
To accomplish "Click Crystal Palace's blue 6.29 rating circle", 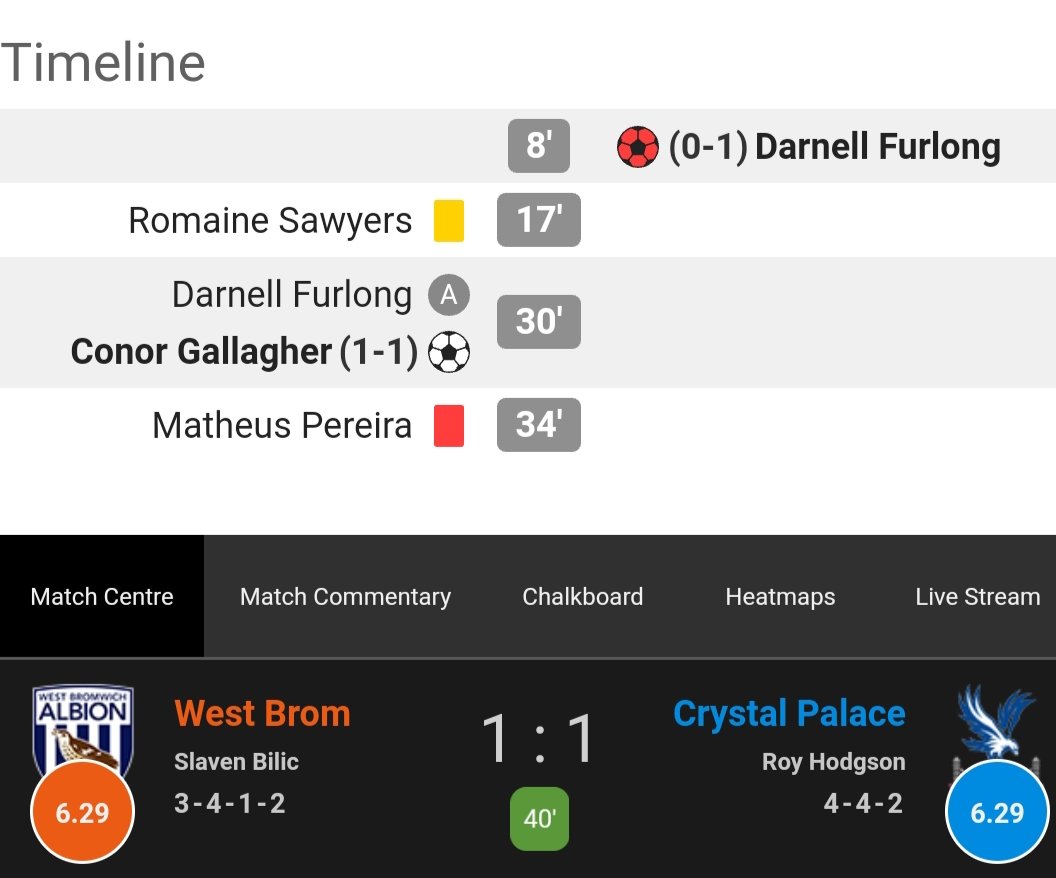I will (997, 812).
